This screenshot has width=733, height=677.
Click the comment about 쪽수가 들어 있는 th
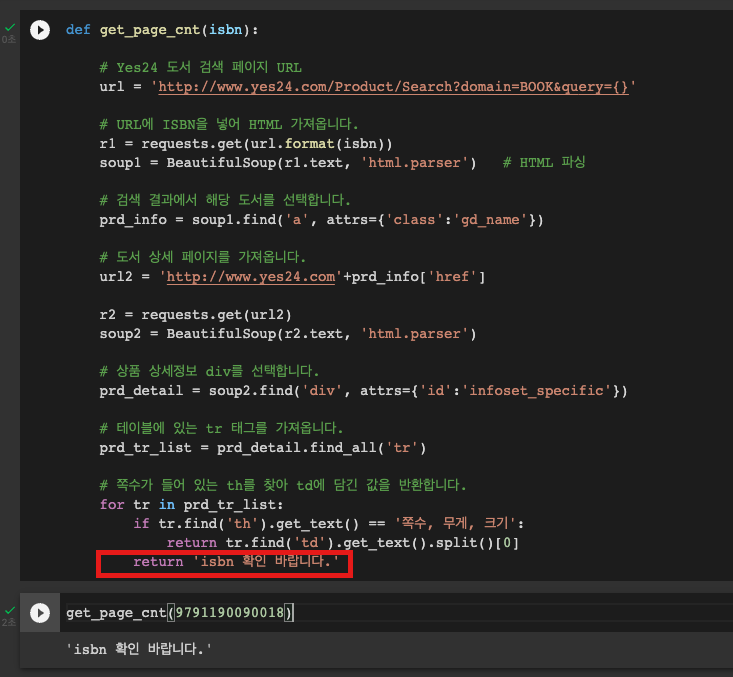click(283, 486)
